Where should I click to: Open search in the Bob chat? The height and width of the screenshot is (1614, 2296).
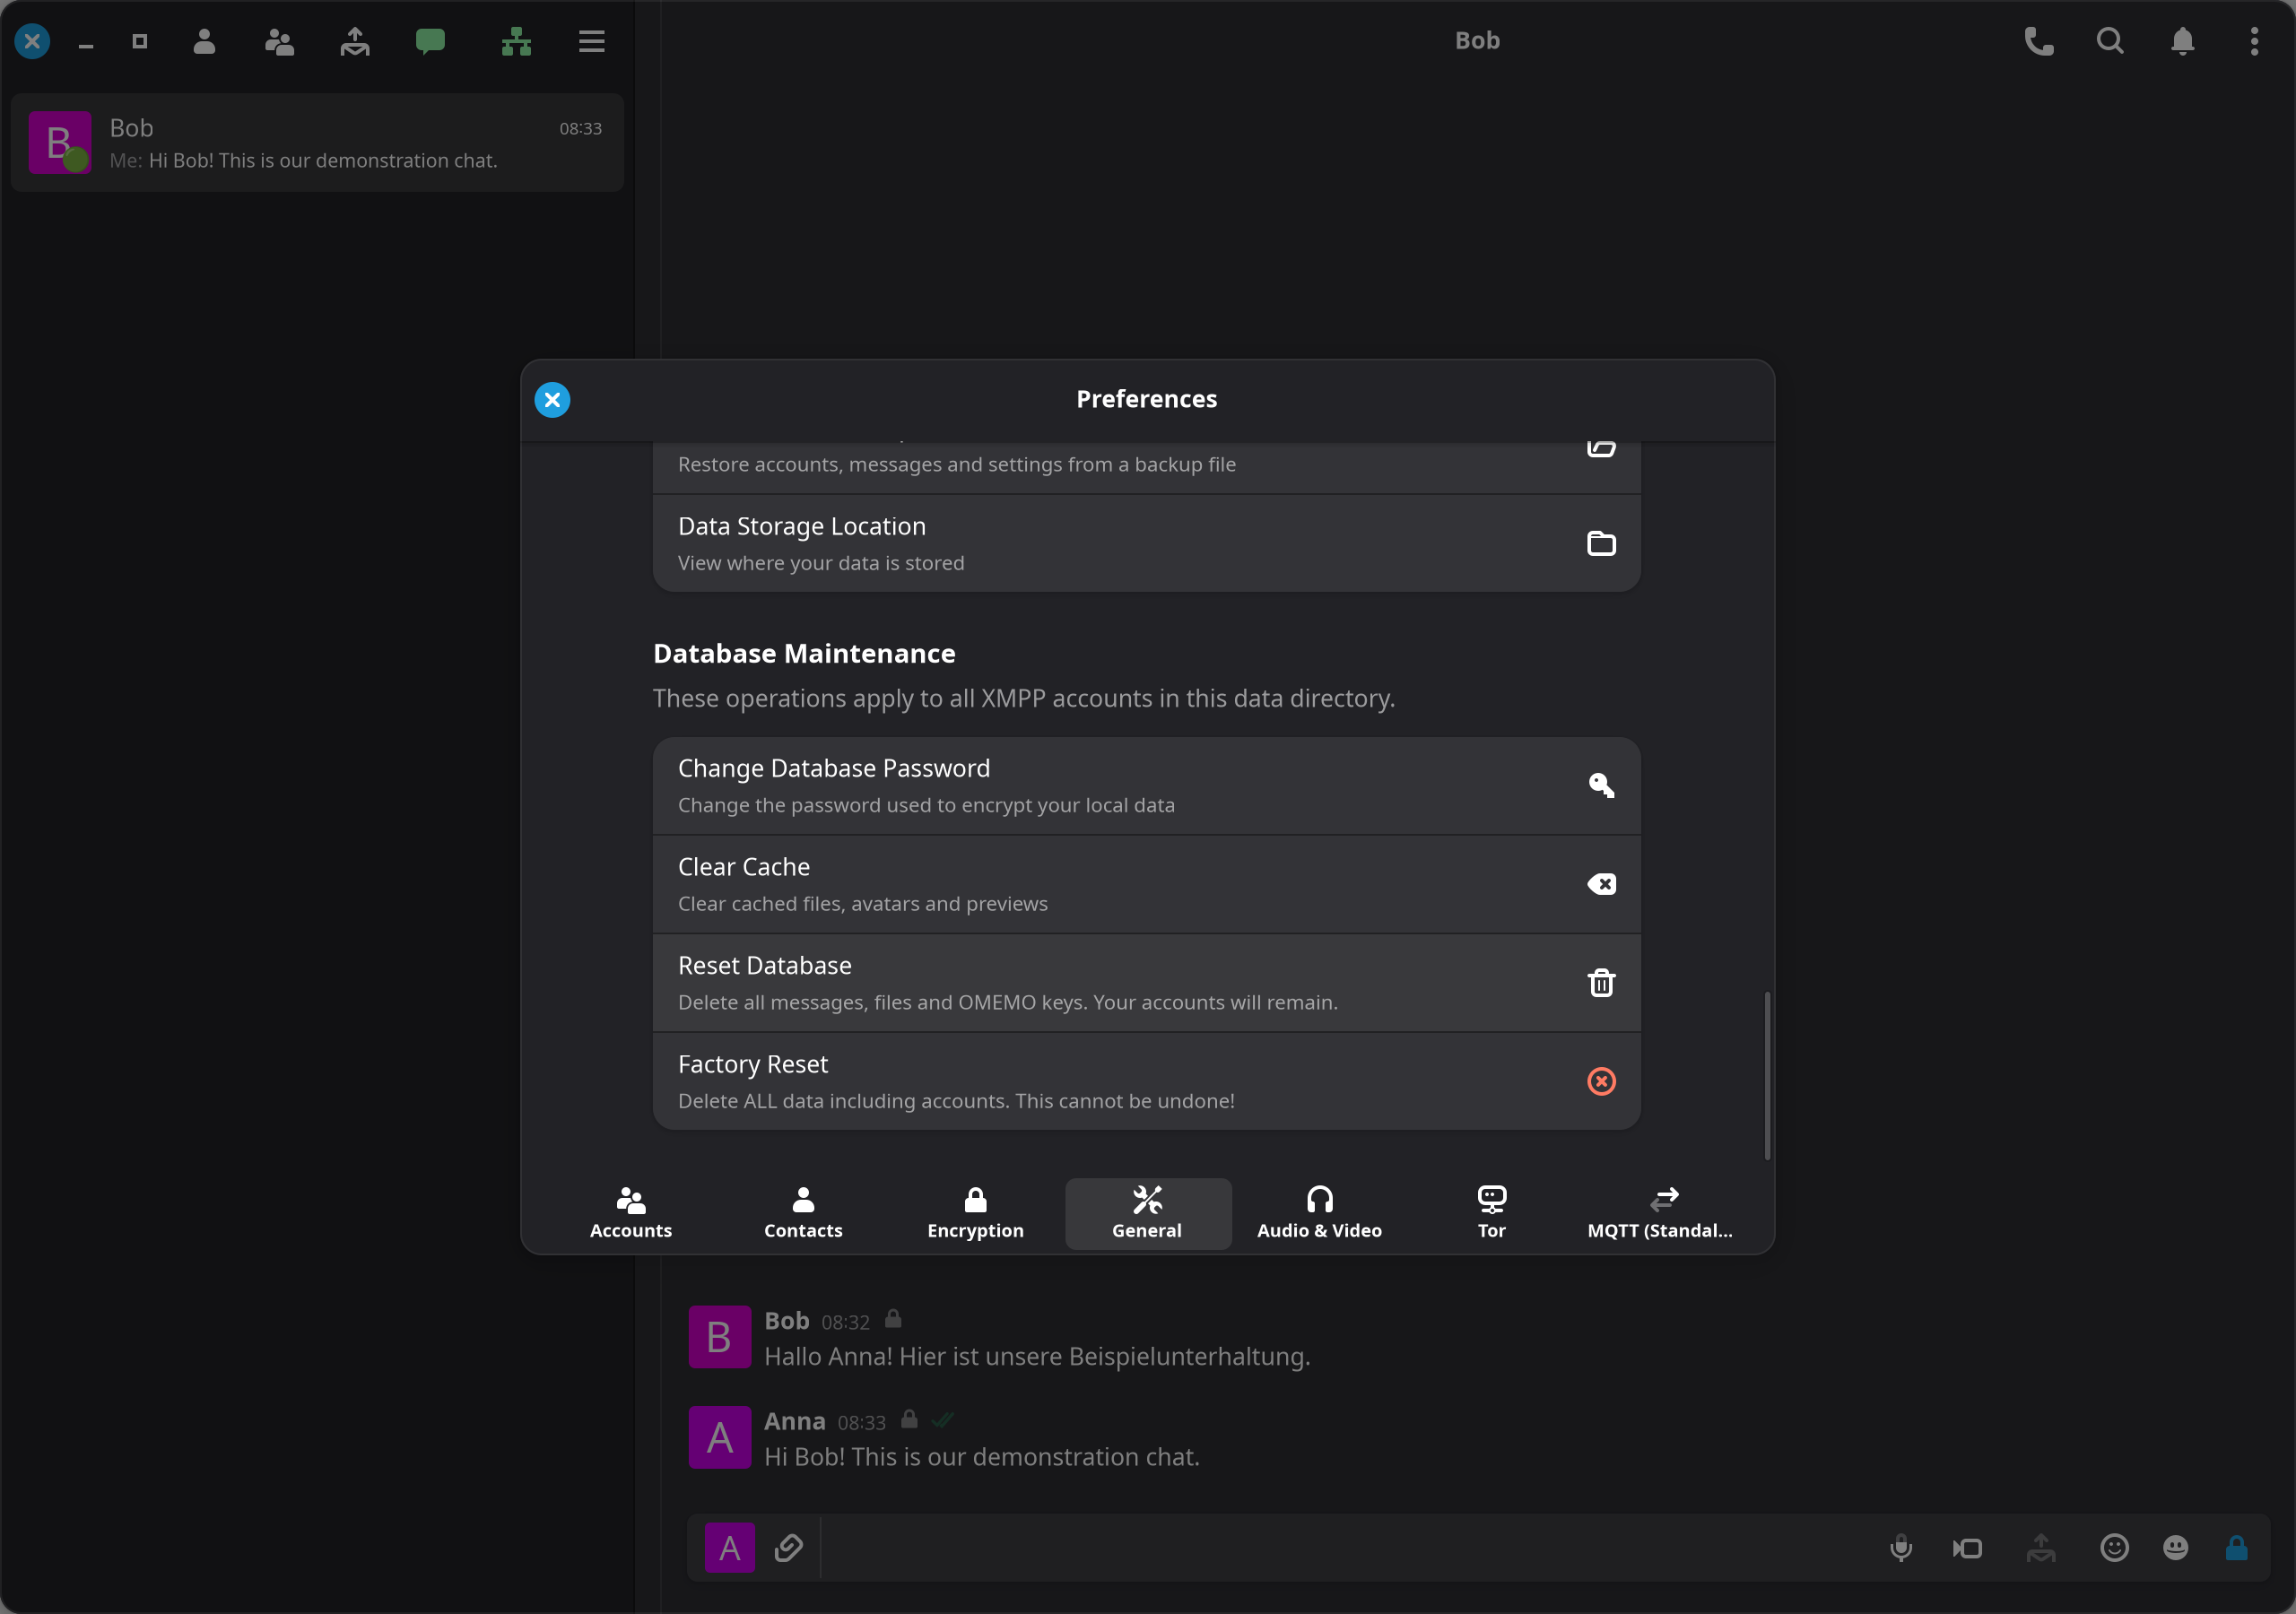click(x=2110, y=41)
